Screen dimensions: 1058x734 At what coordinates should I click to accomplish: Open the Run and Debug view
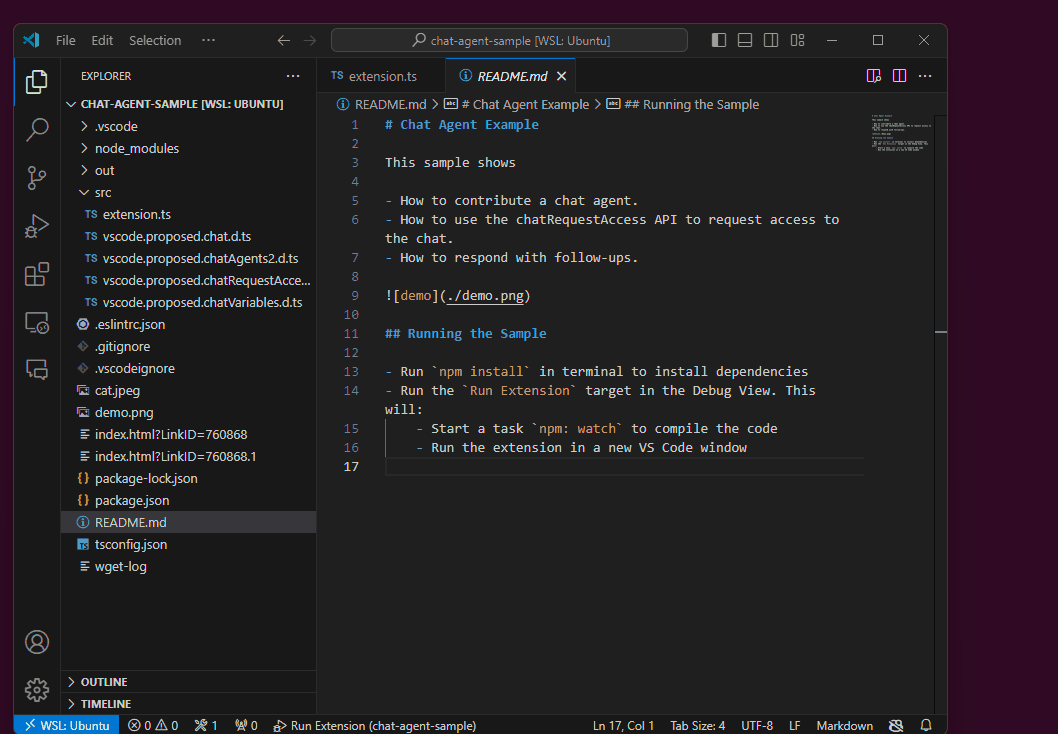pyautogui.click(x=37, y=227)
